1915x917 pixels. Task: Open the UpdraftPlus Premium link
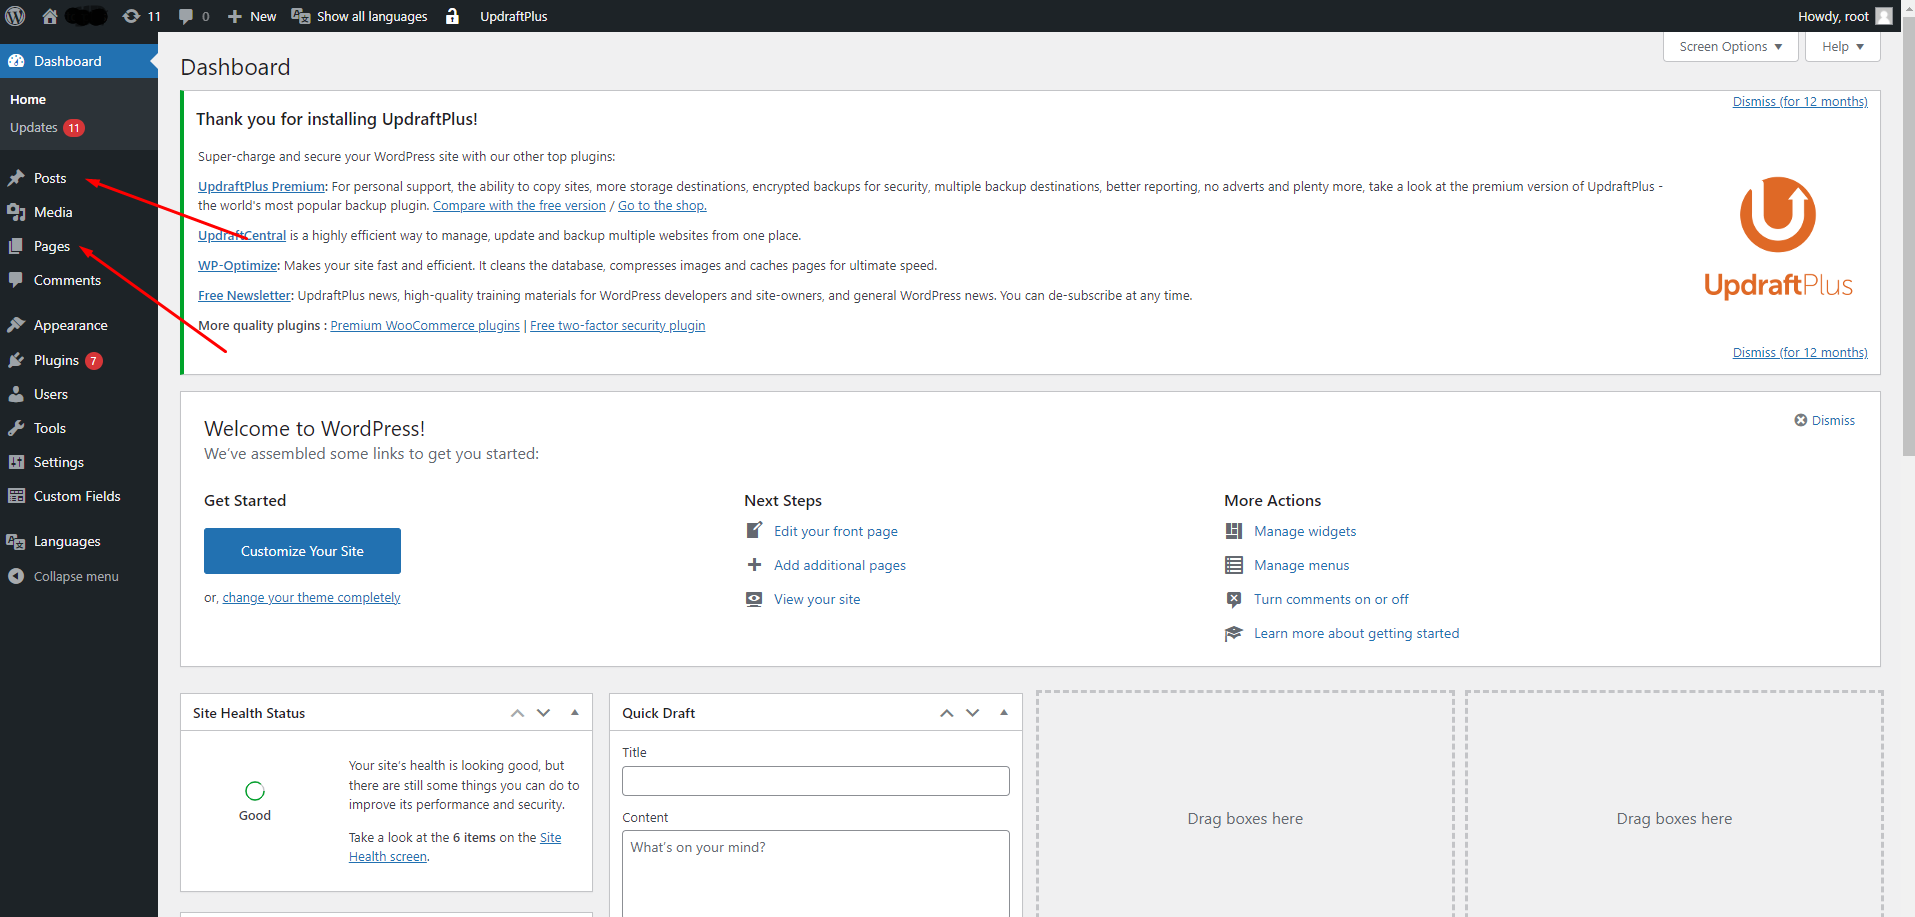point(261,186)
